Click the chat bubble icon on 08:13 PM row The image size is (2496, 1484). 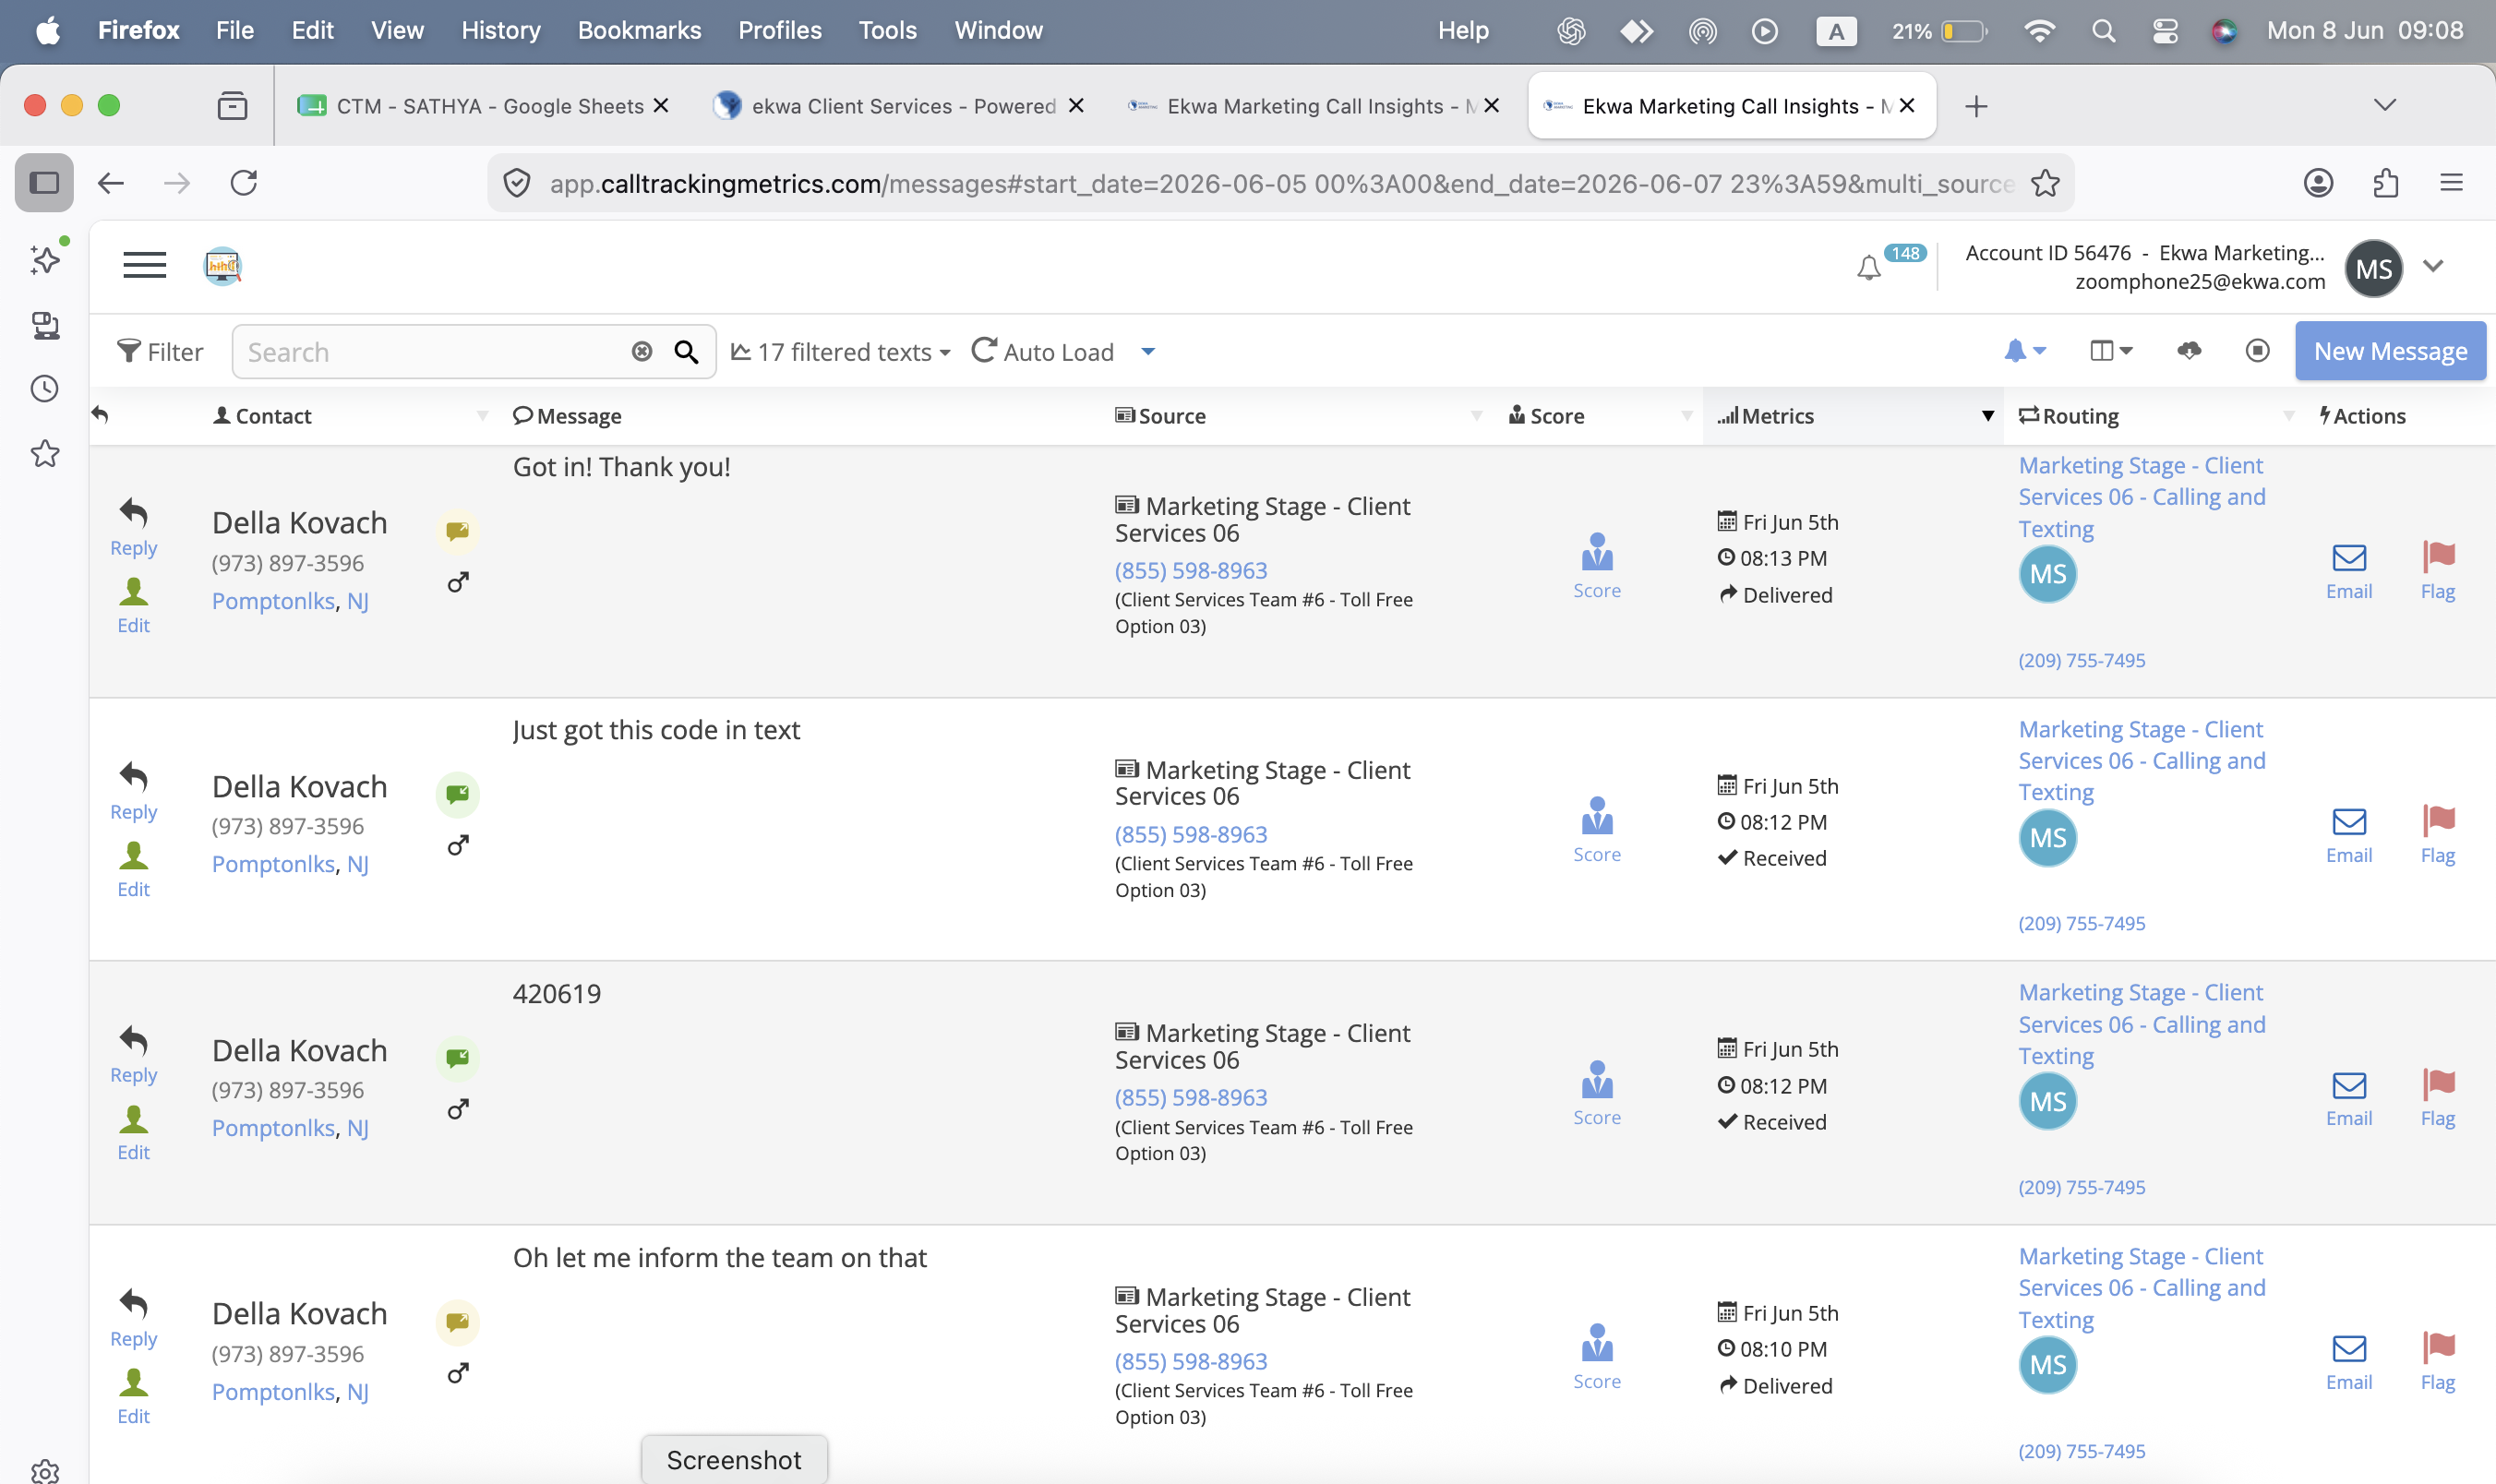click(457, 531)
